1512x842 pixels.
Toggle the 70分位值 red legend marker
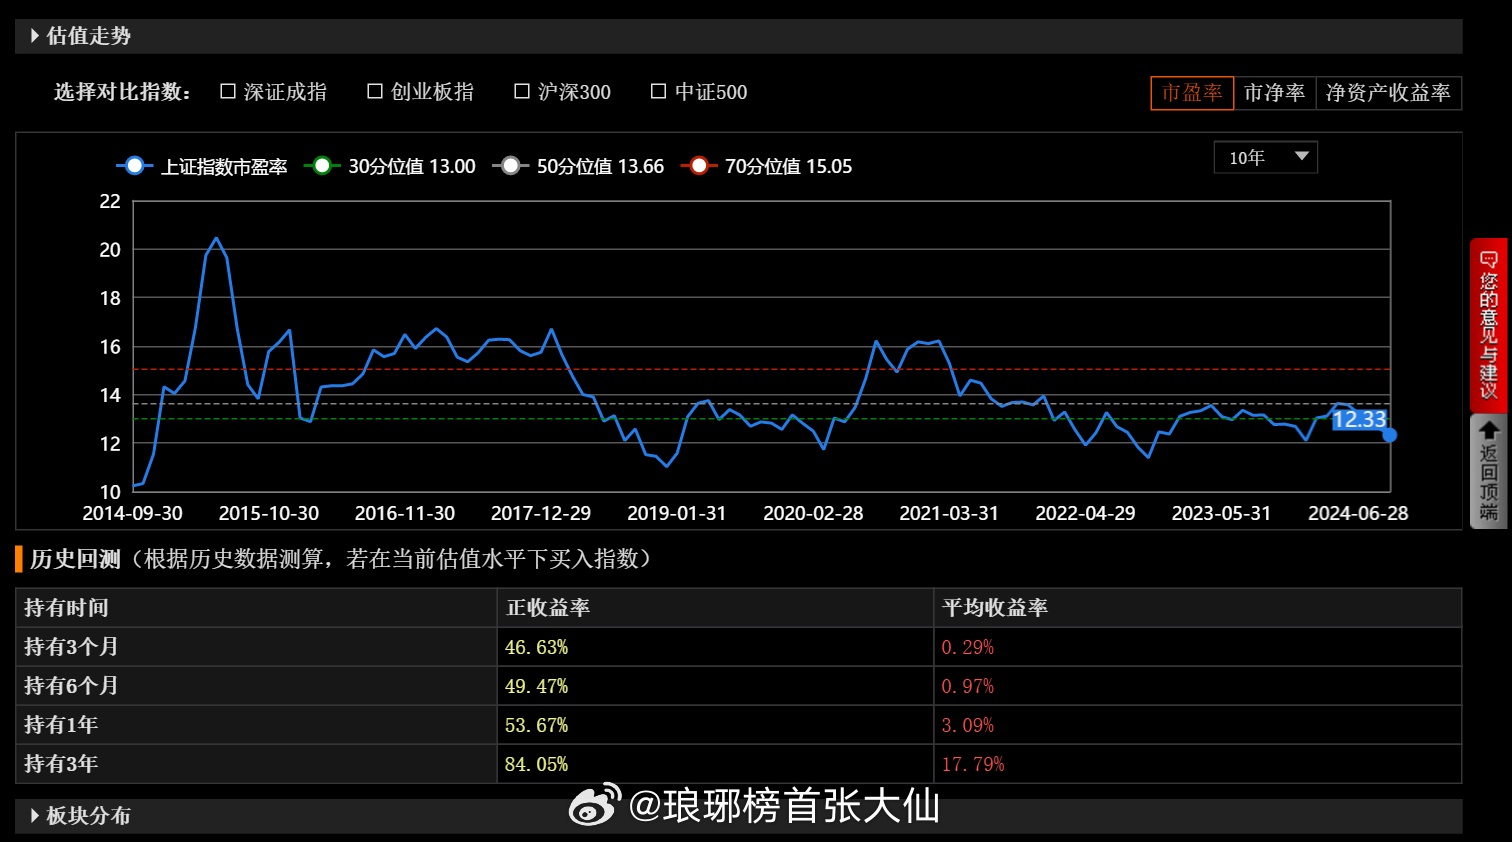[698, 166]
